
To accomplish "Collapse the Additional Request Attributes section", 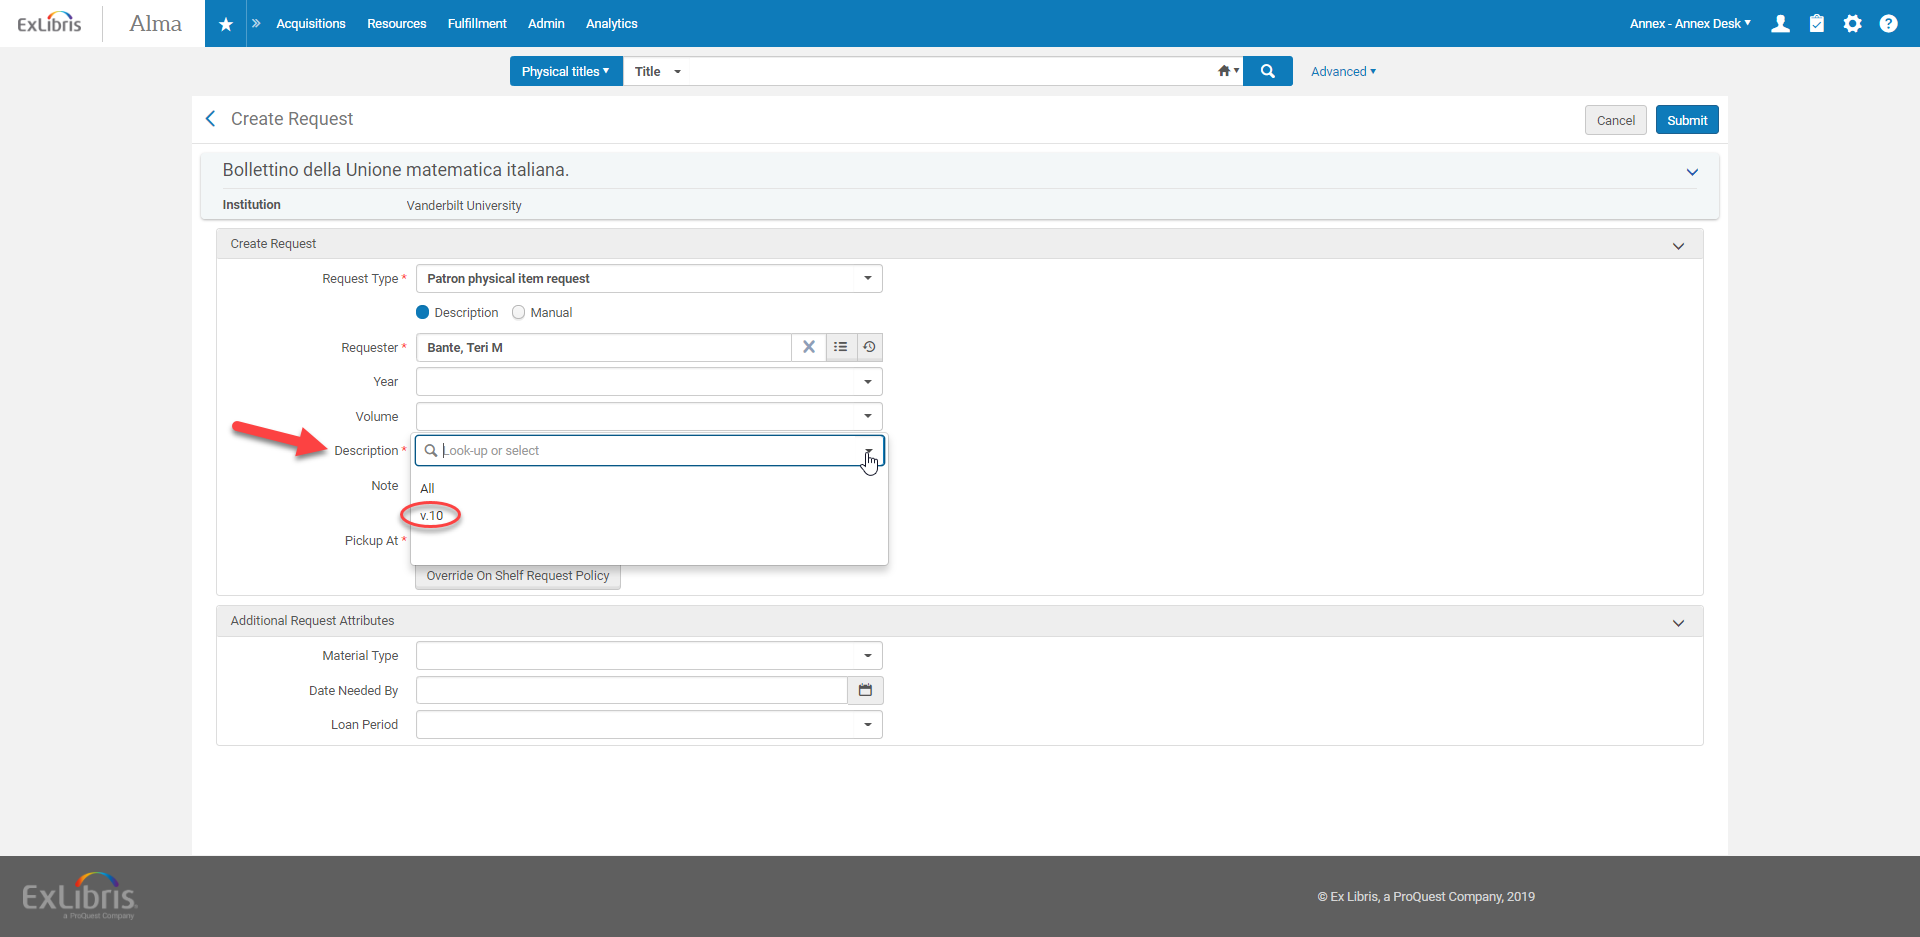I will 1678,622.
